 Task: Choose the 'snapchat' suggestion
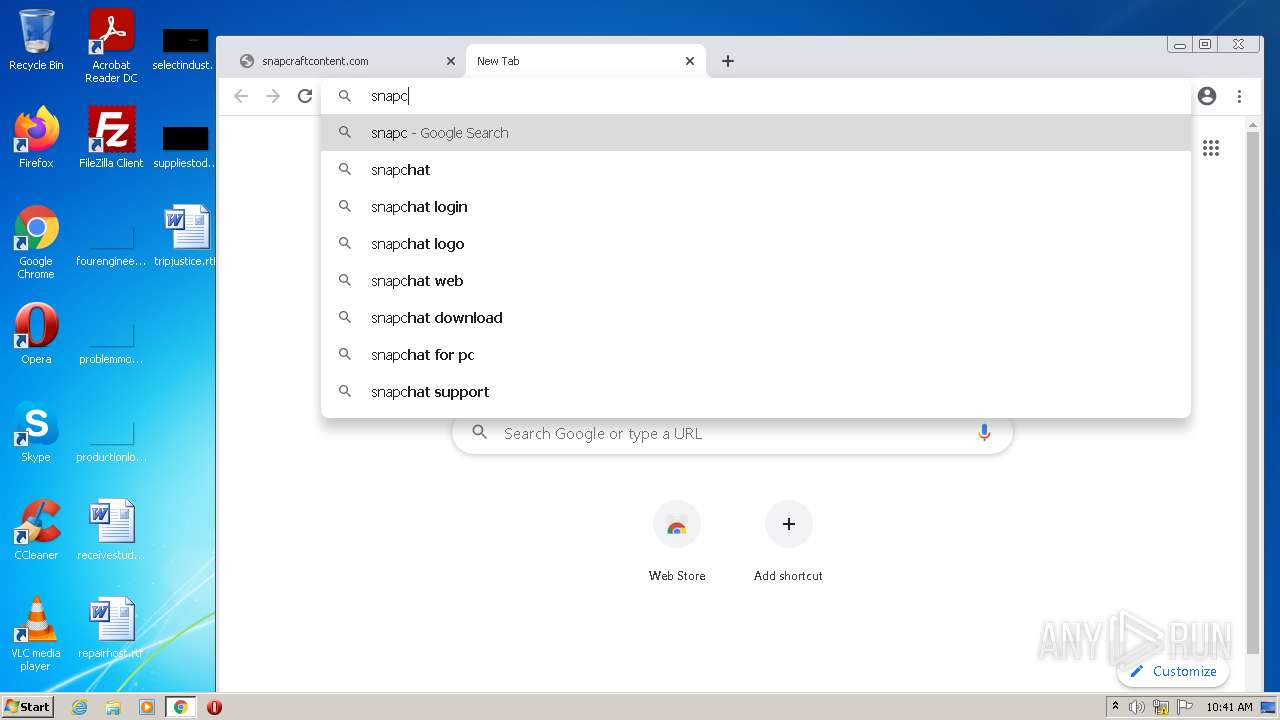(x=756, y=170)
